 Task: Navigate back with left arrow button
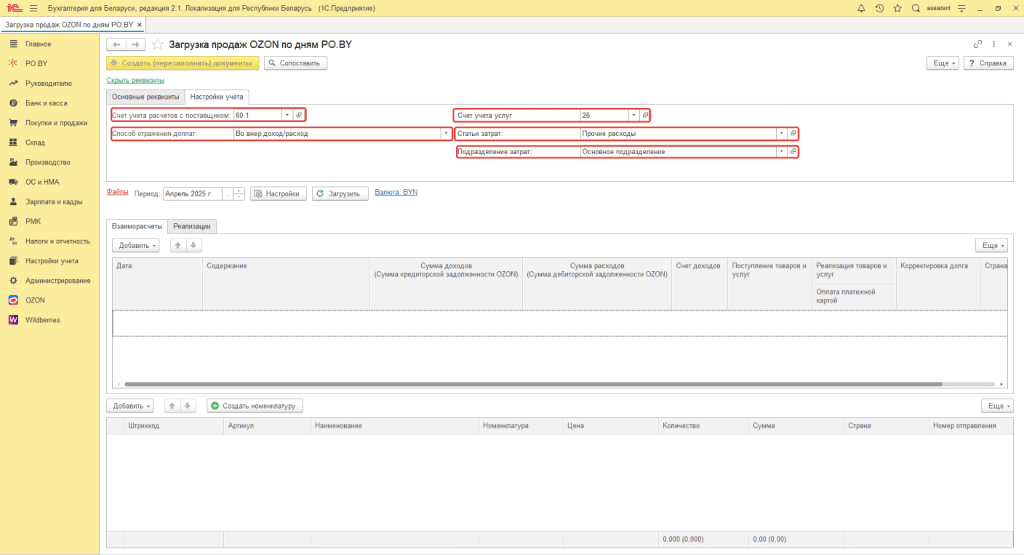point(116,44)
